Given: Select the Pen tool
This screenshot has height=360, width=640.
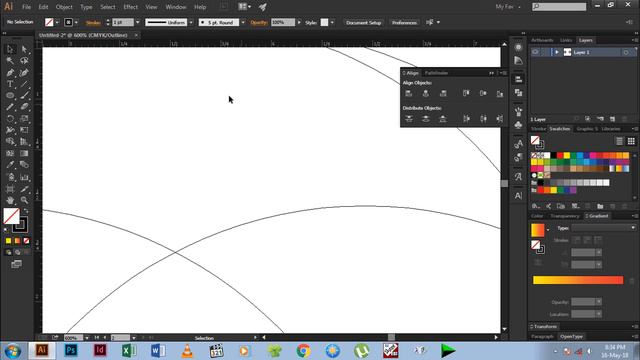Looking at the screenshot, I should [x=10, y=73].
